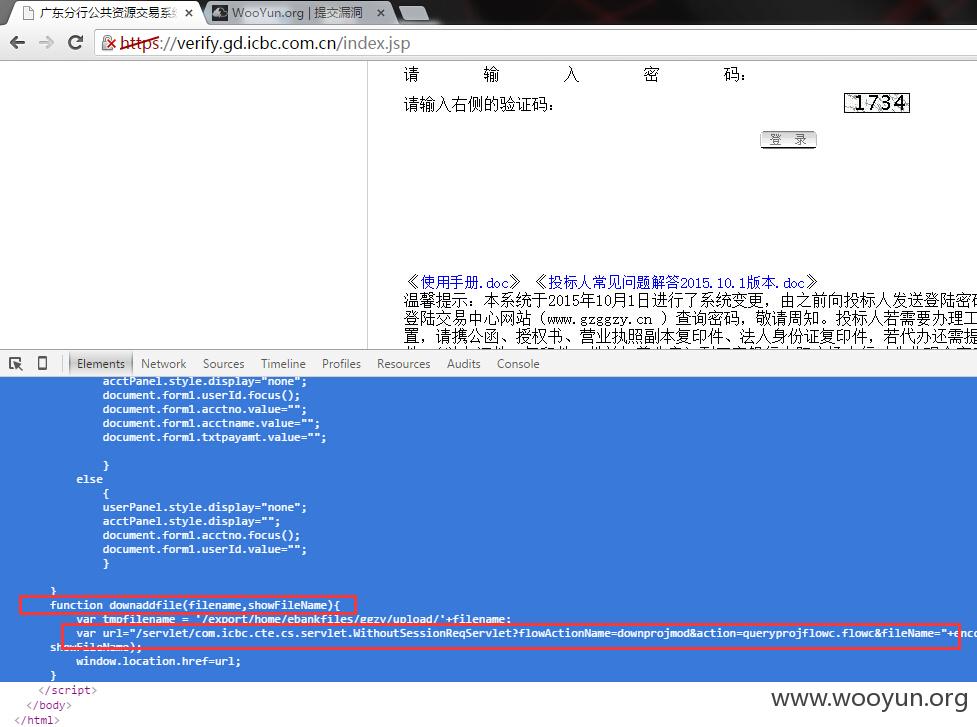977x727 pixels.
Task: Select the Resources DevTools tab
Action: pyautogui.click(x=403, y=363)
